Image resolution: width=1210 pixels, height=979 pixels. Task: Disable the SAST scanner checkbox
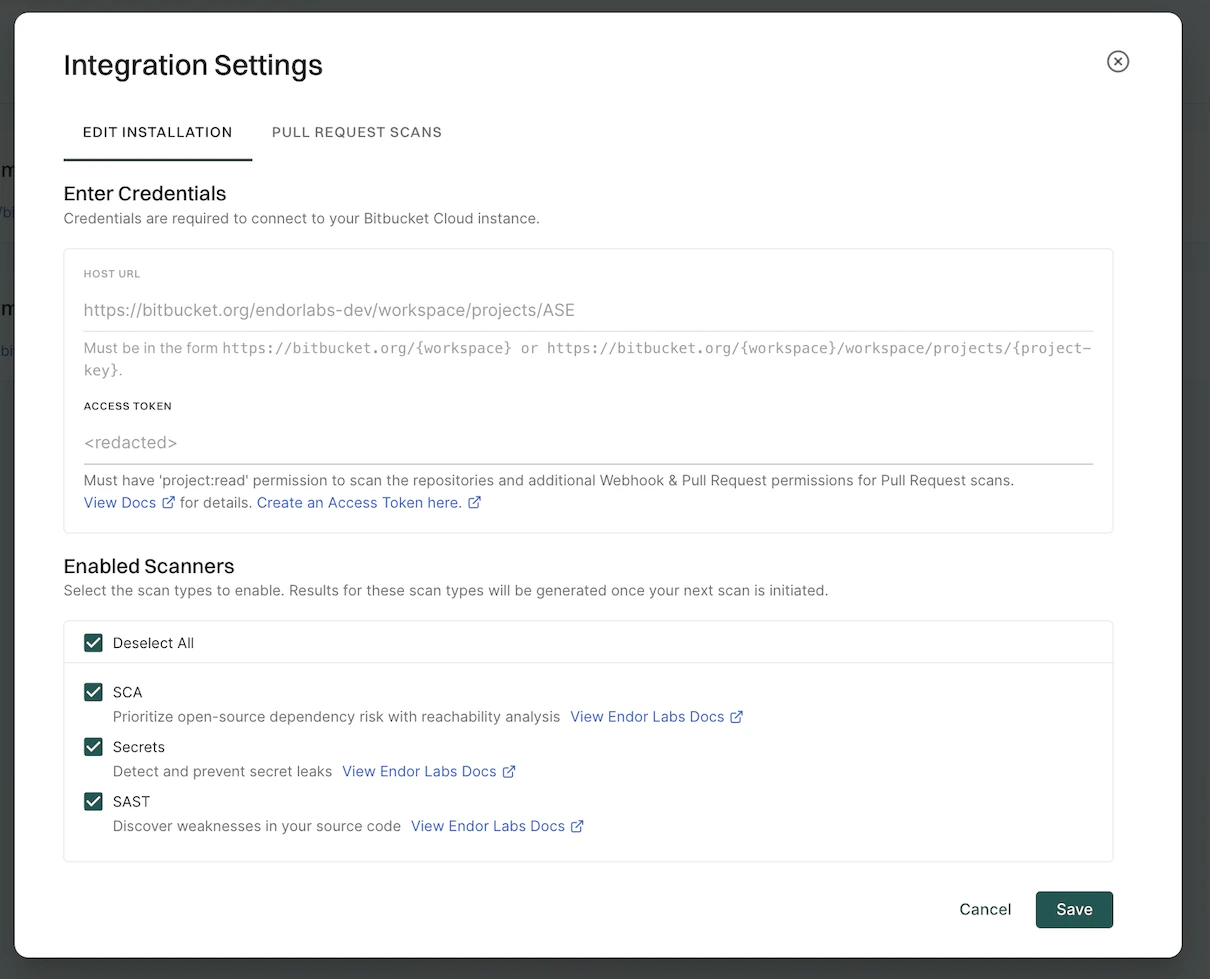pyautogui.click(x=93, y=801)
